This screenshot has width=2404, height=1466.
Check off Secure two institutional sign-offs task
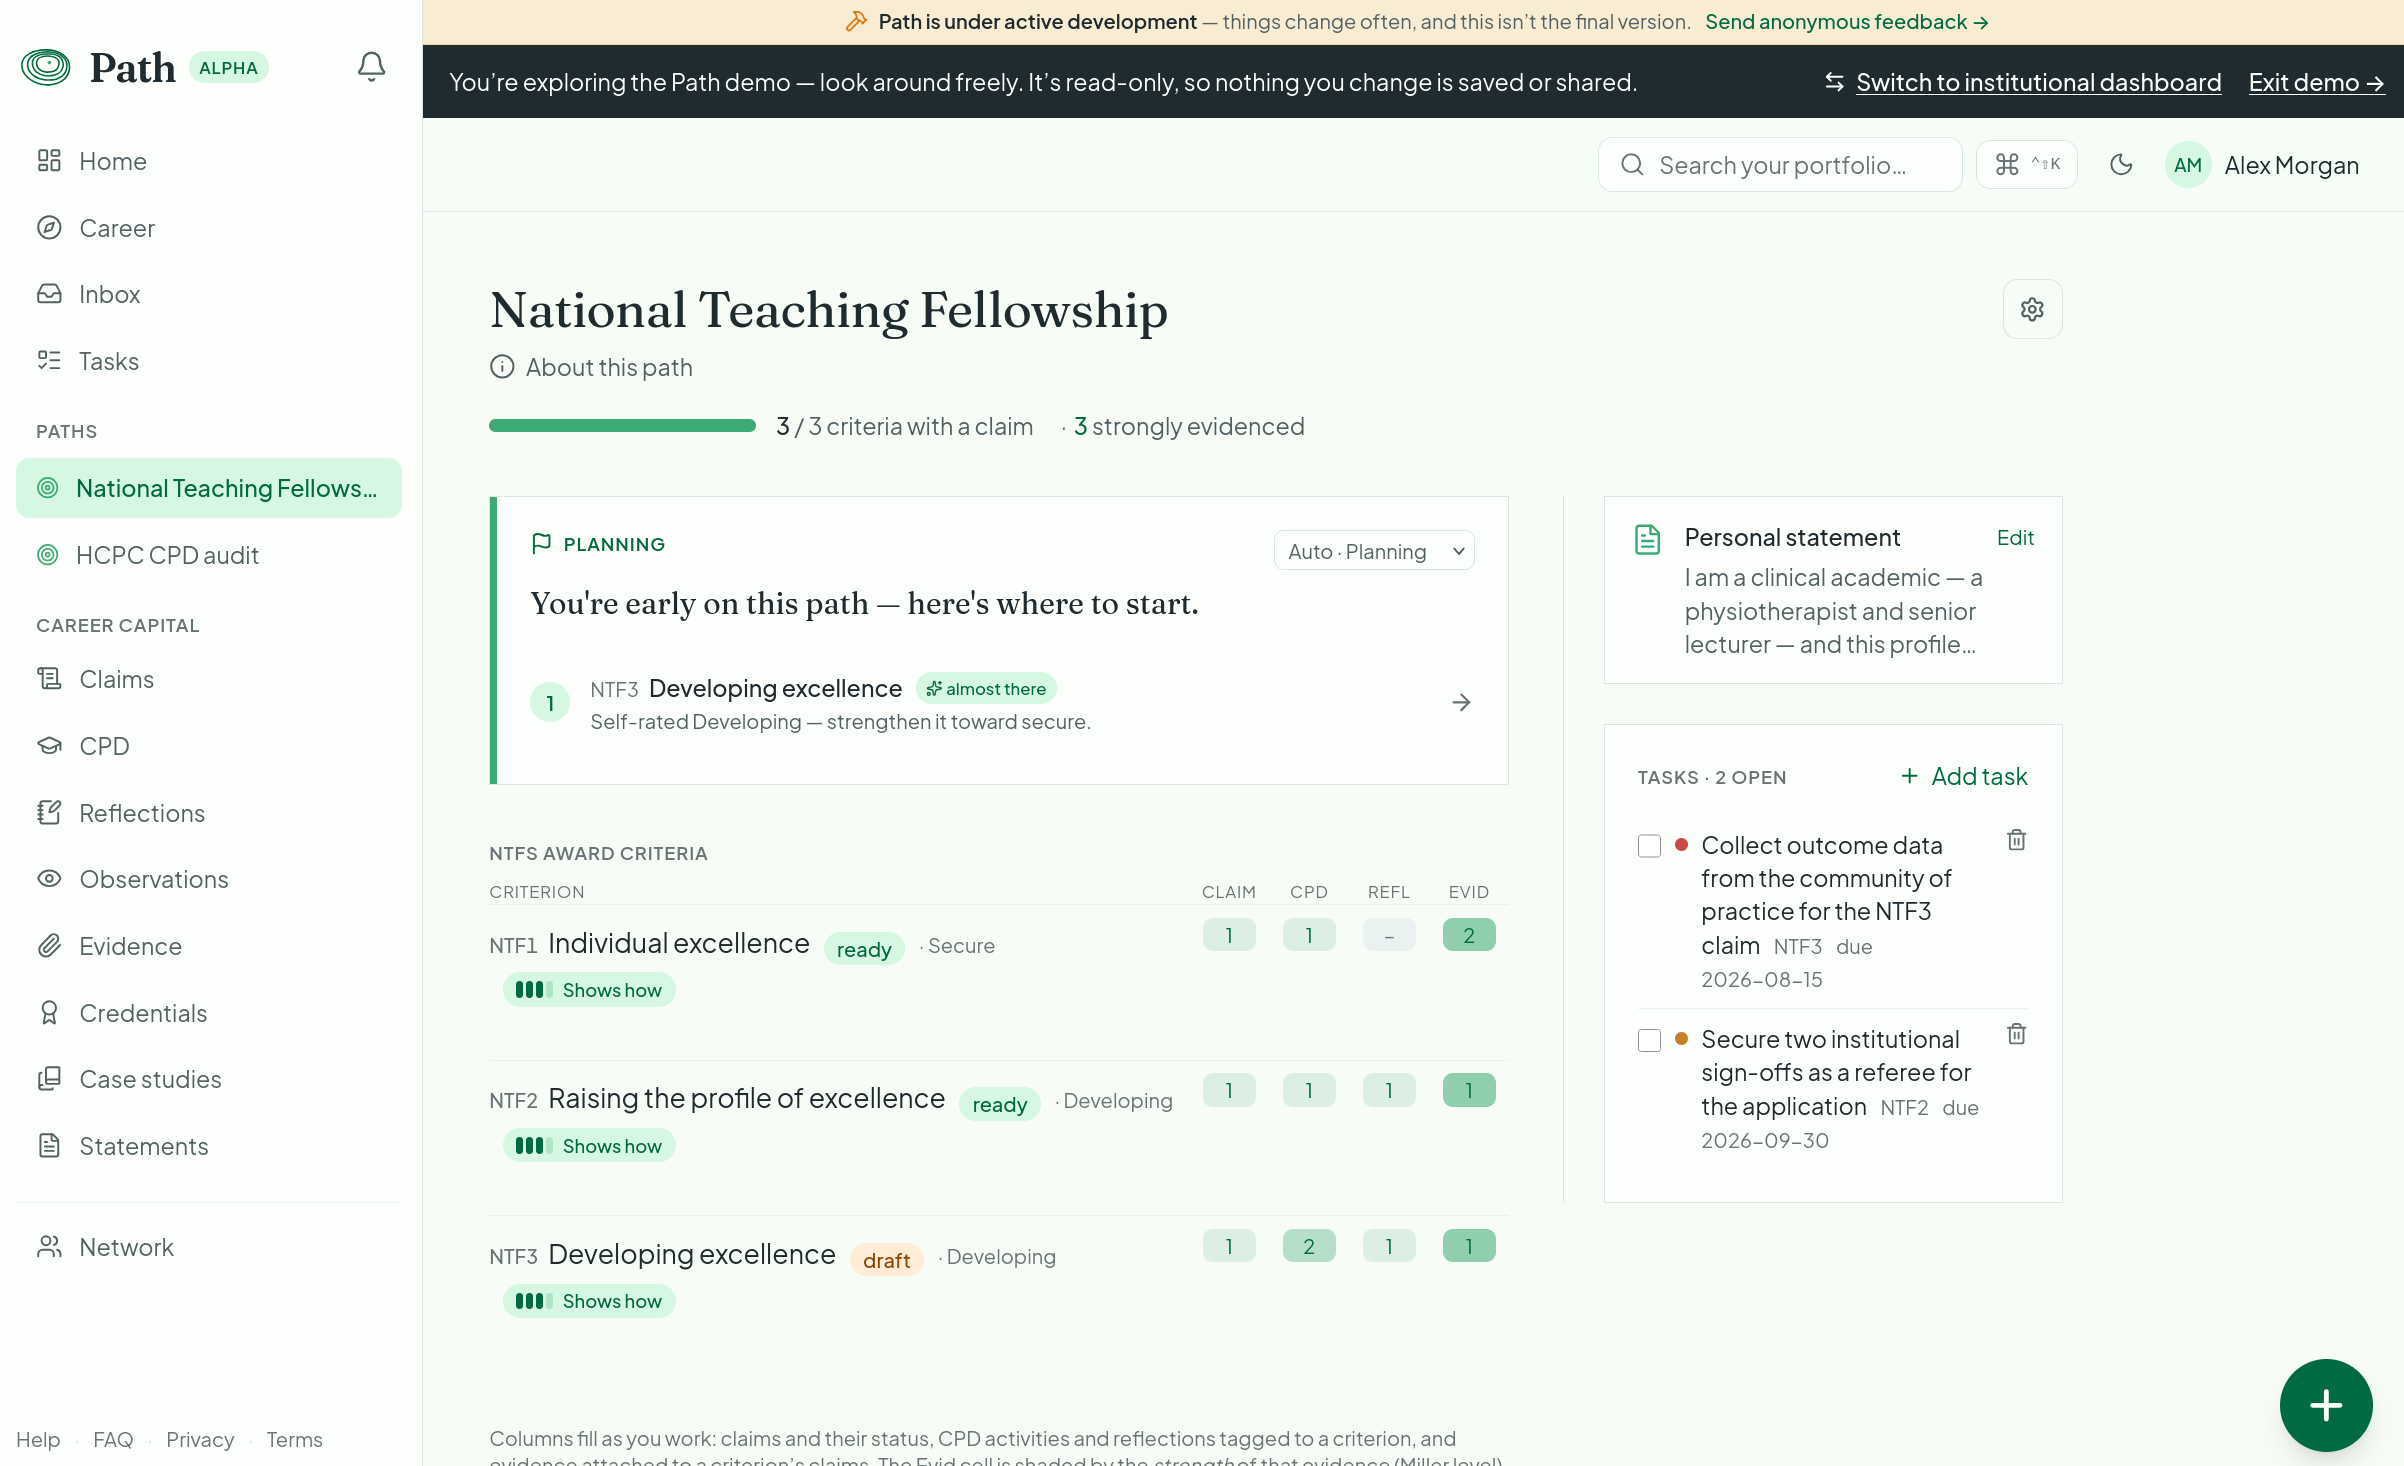point(1649,1040)
